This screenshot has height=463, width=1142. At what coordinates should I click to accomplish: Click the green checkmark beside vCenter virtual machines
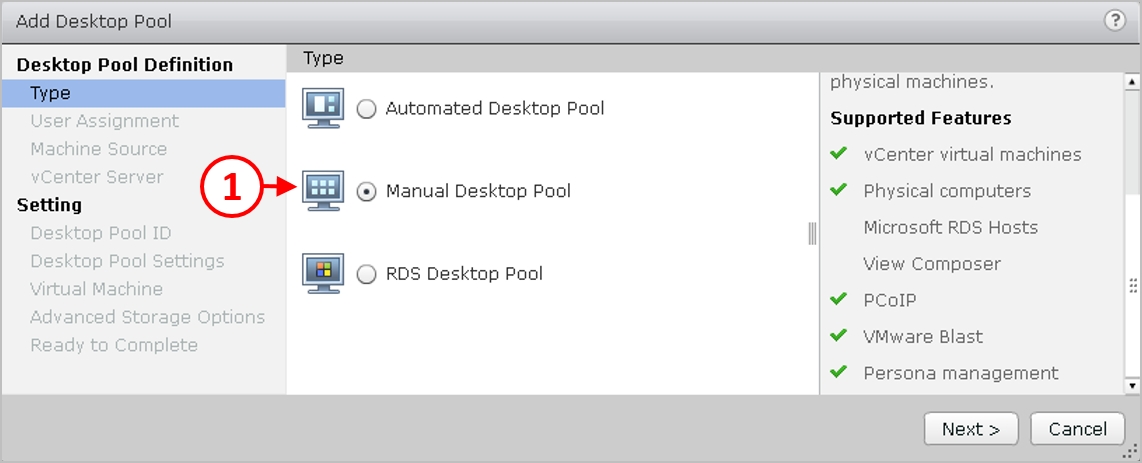click(x=838, y=154)
